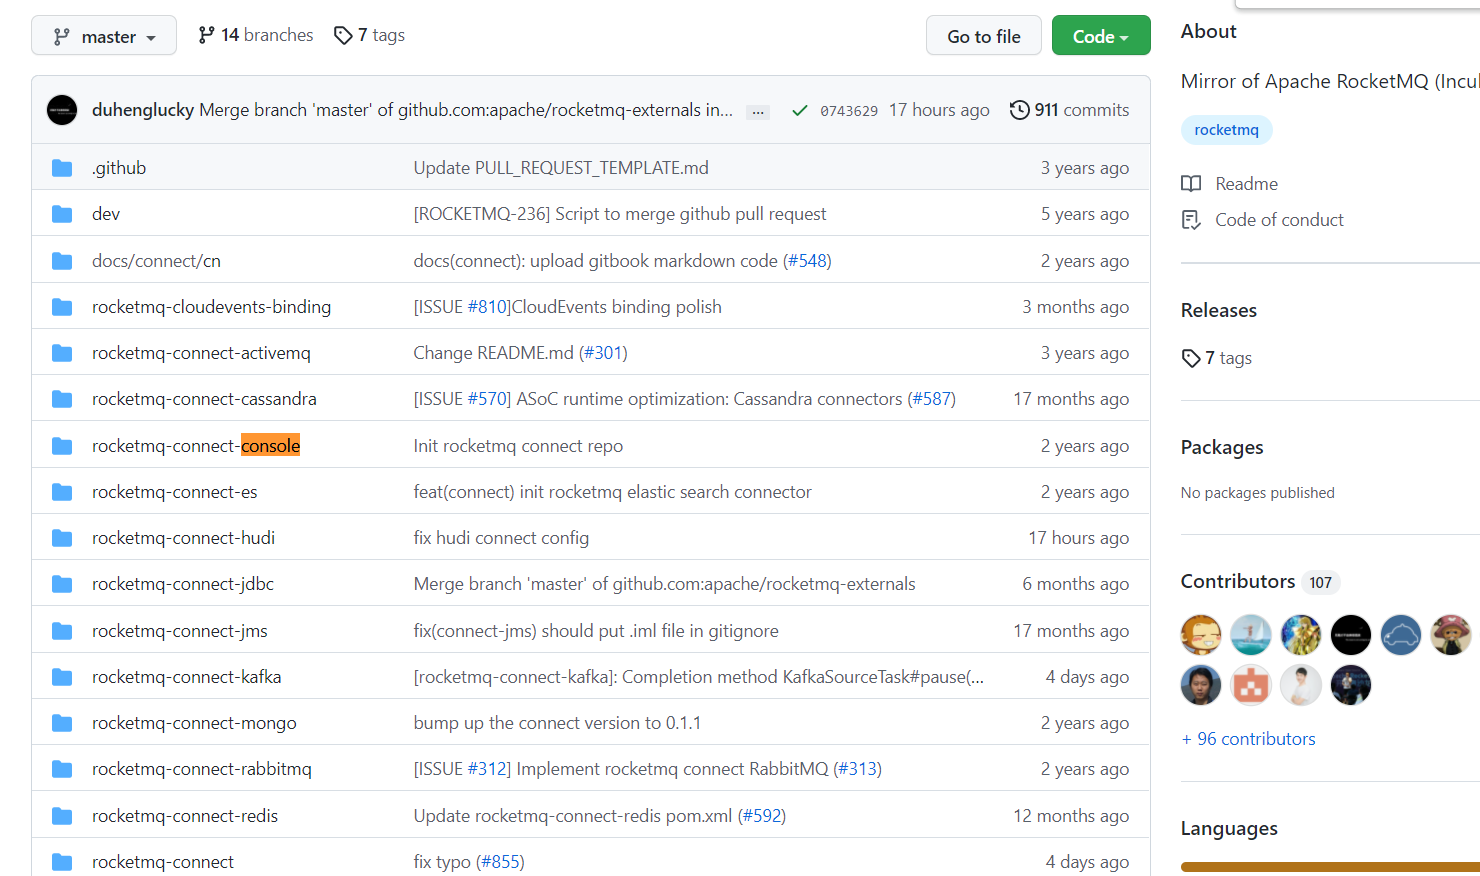Open the commit history via the clock icon

coord(1019,110)
